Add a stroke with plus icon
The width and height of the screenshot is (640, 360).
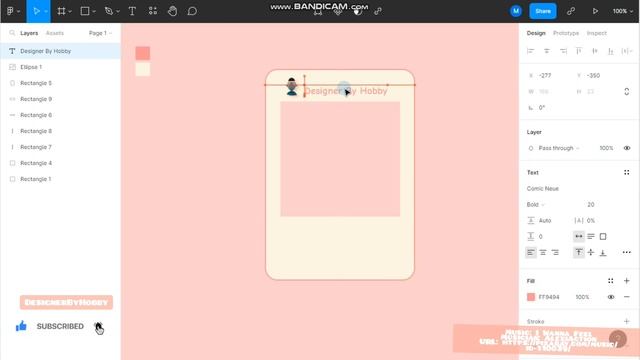(x=627, y=322)
